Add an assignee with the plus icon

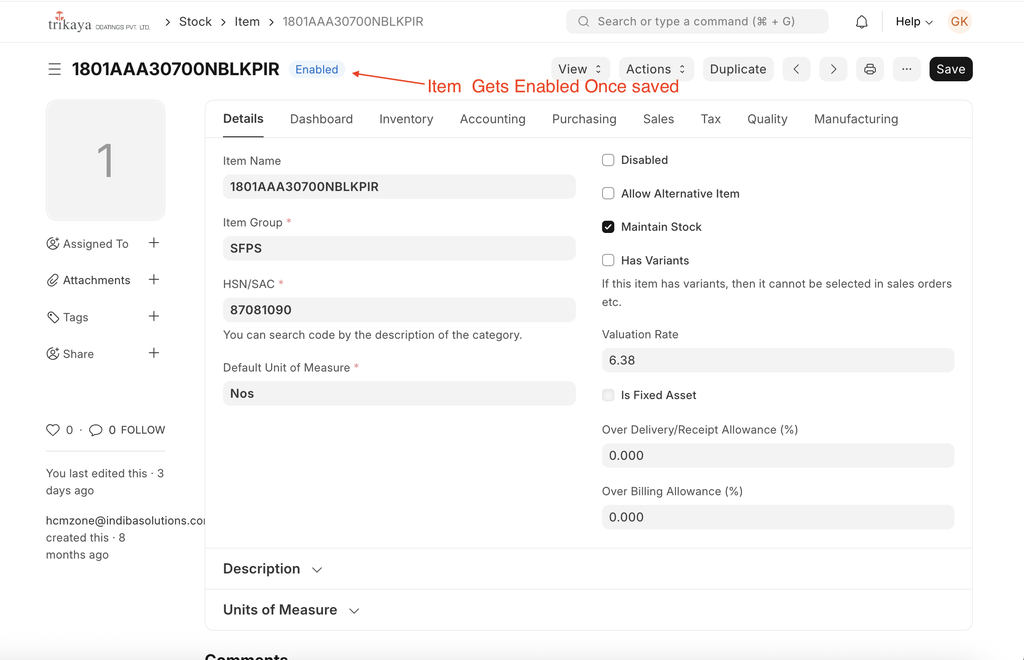tap(154, 243)
